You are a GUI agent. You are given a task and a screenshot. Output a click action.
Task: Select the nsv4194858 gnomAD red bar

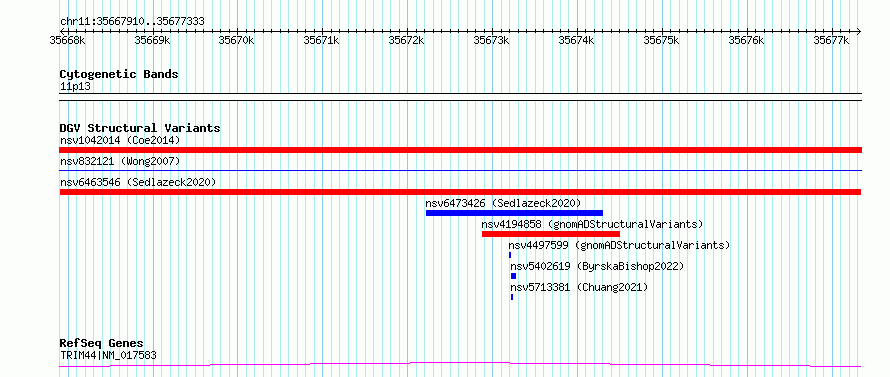[551, 234]
